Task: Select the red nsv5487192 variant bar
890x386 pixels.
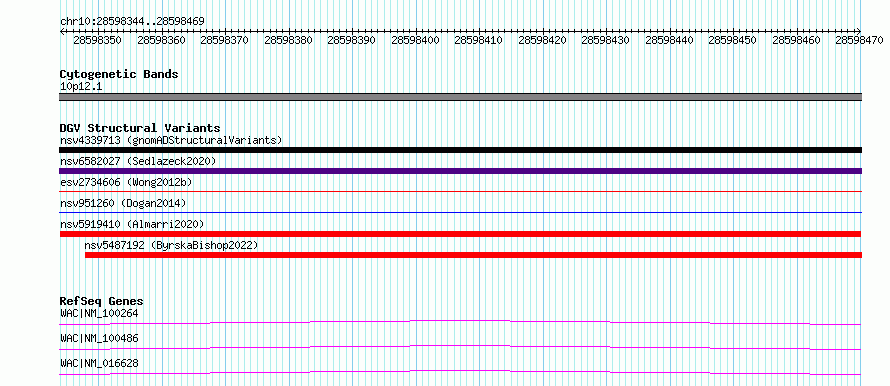Action: pyautogui.click(x=473, y=255)
